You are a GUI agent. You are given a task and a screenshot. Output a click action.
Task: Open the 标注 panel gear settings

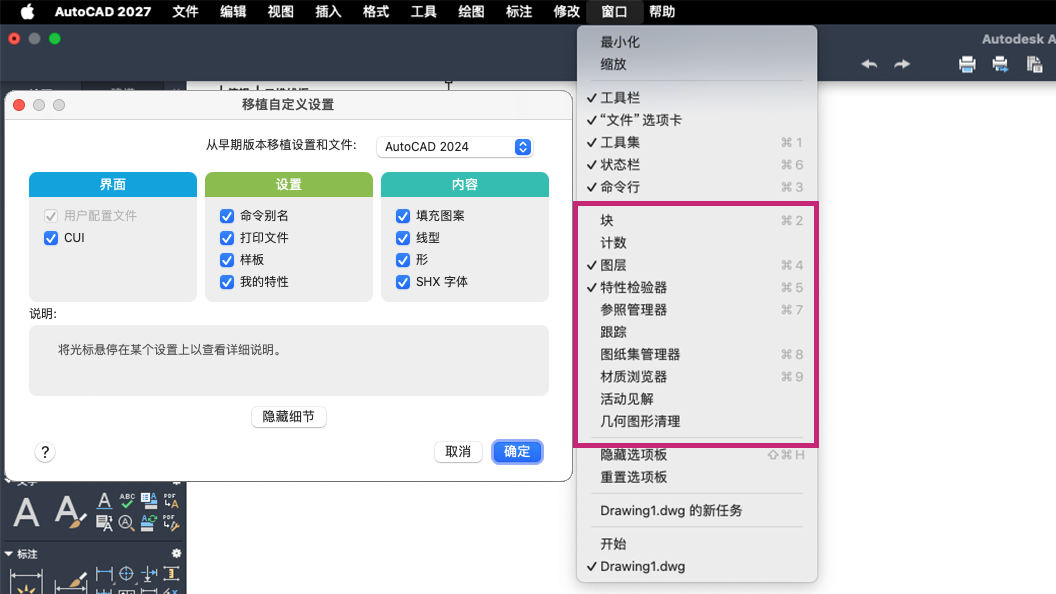pos(176,553)
